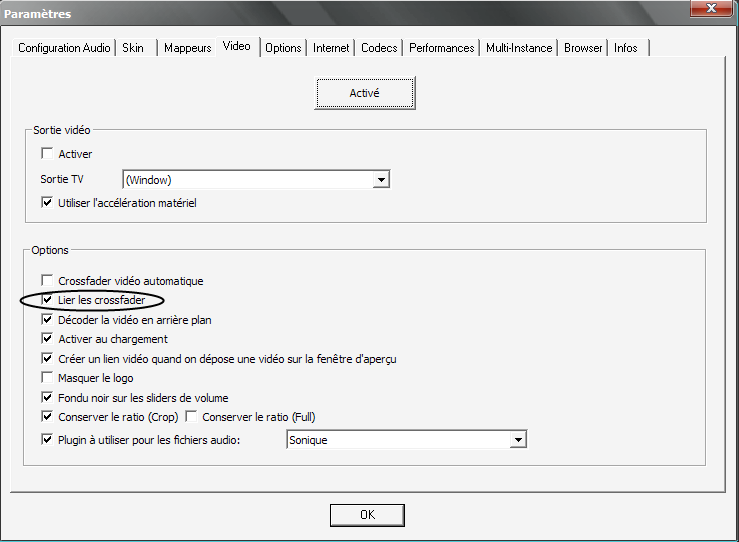
Task: Select the Mappeurs tab
Action: click(x=187, y=48)
